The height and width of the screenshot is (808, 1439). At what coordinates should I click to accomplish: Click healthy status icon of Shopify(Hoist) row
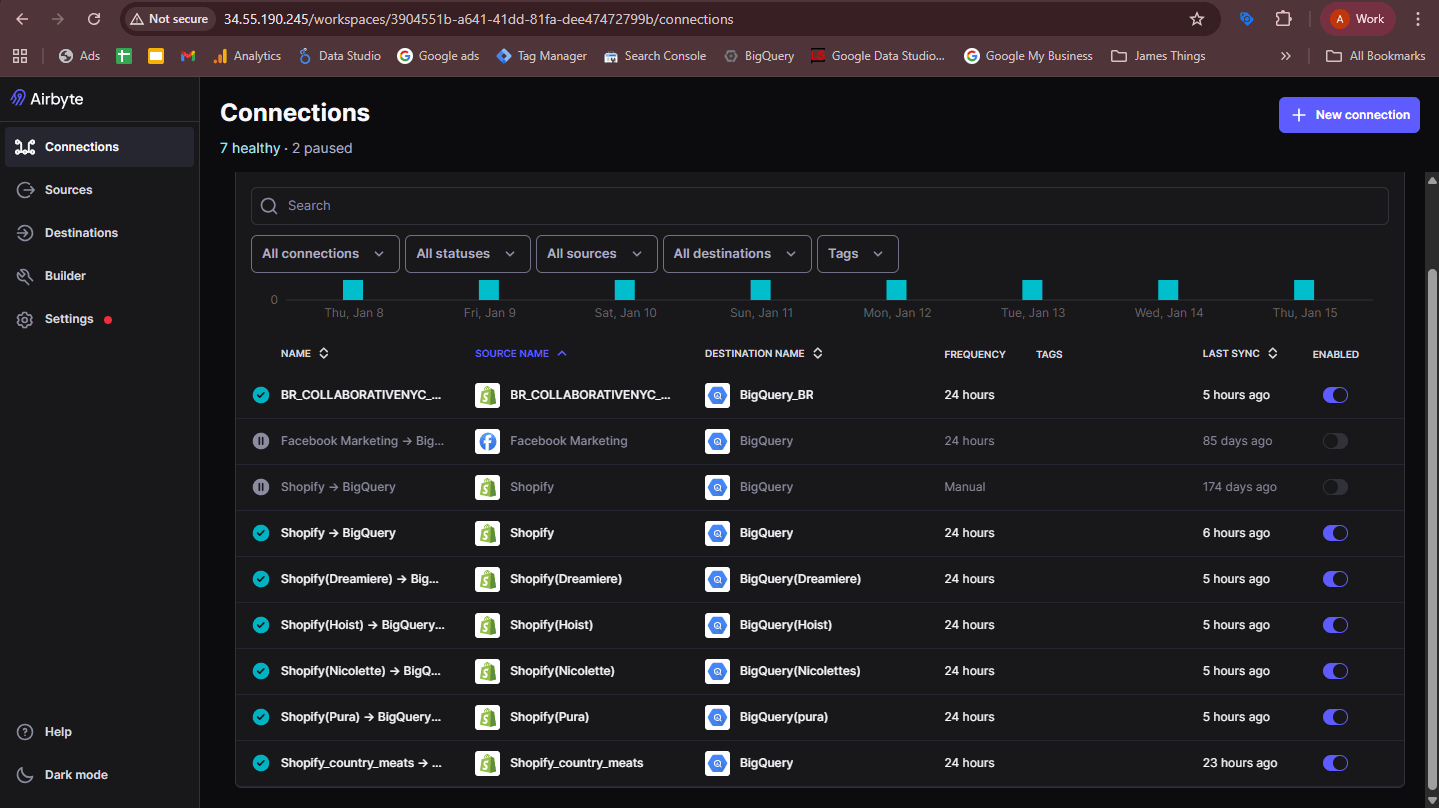[x=261, y=625]
